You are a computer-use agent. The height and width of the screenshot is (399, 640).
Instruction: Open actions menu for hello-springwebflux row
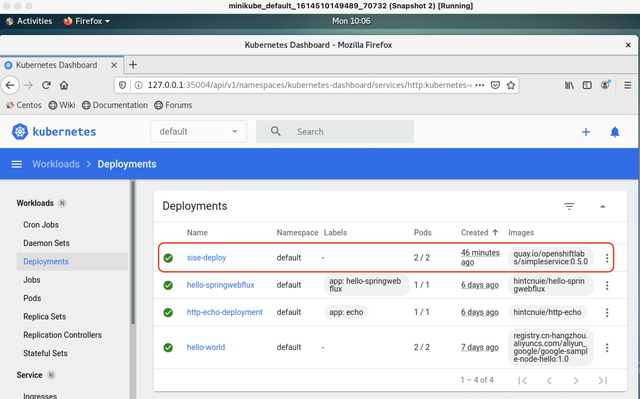(x=607, y=285)
